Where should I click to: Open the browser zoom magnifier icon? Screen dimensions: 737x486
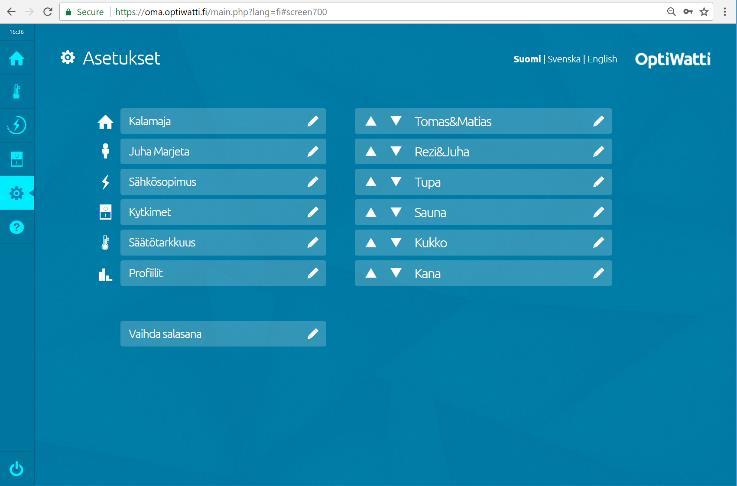pos(671,12)
